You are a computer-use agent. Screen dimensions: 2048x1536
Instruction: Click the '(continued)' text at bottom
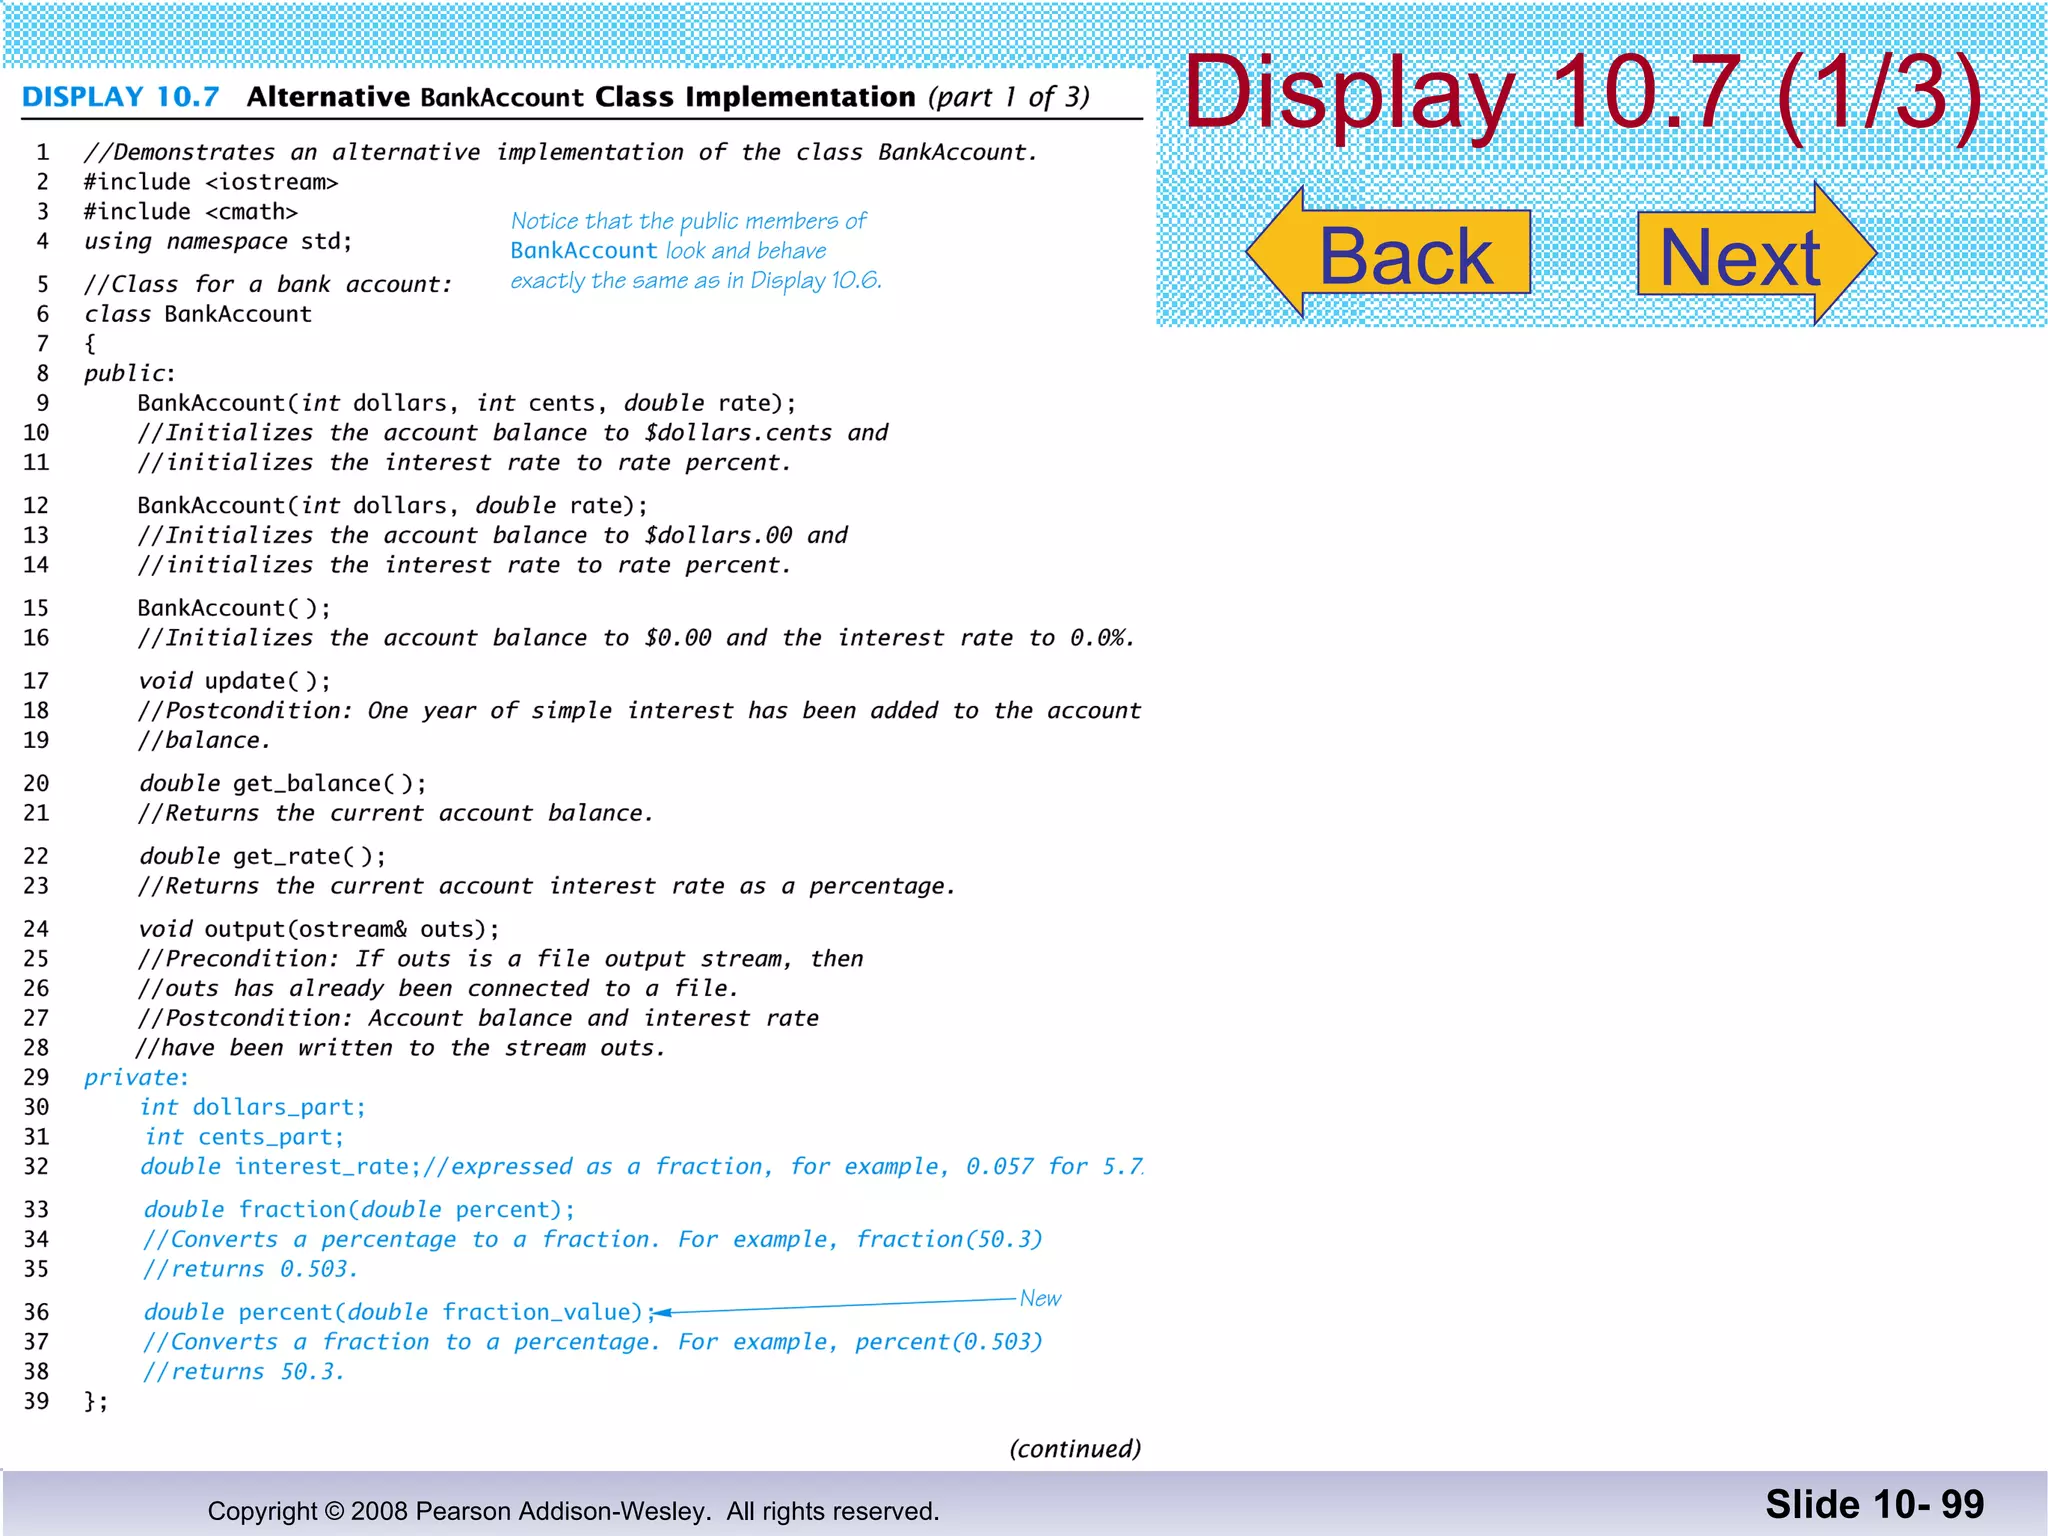point(1075,1448)
